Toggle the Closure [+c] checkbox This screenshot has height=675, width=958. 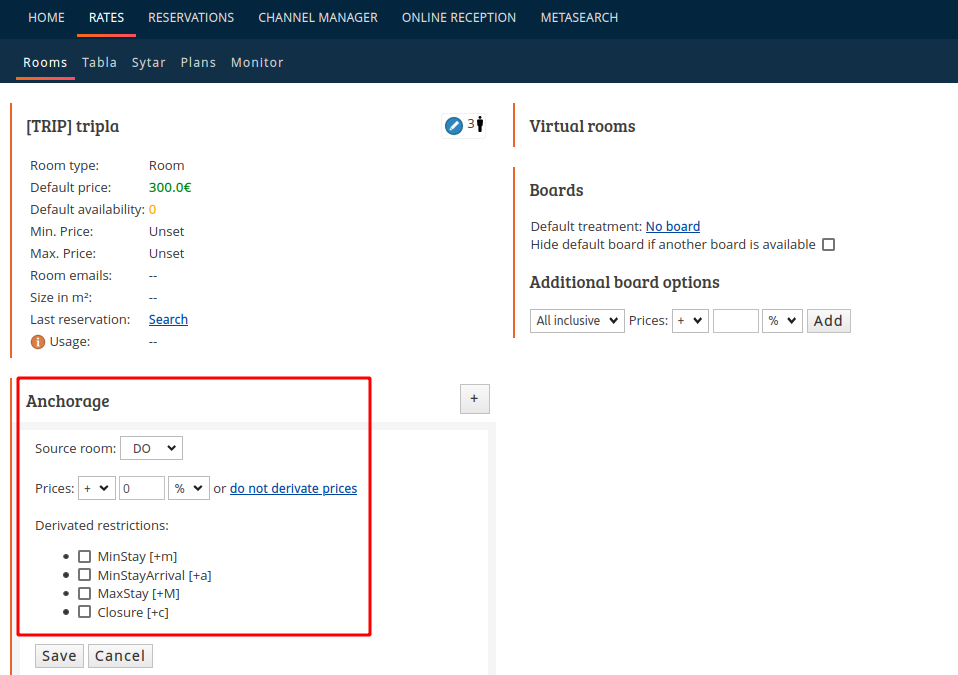pyautogui.click(x=84, y=611)
